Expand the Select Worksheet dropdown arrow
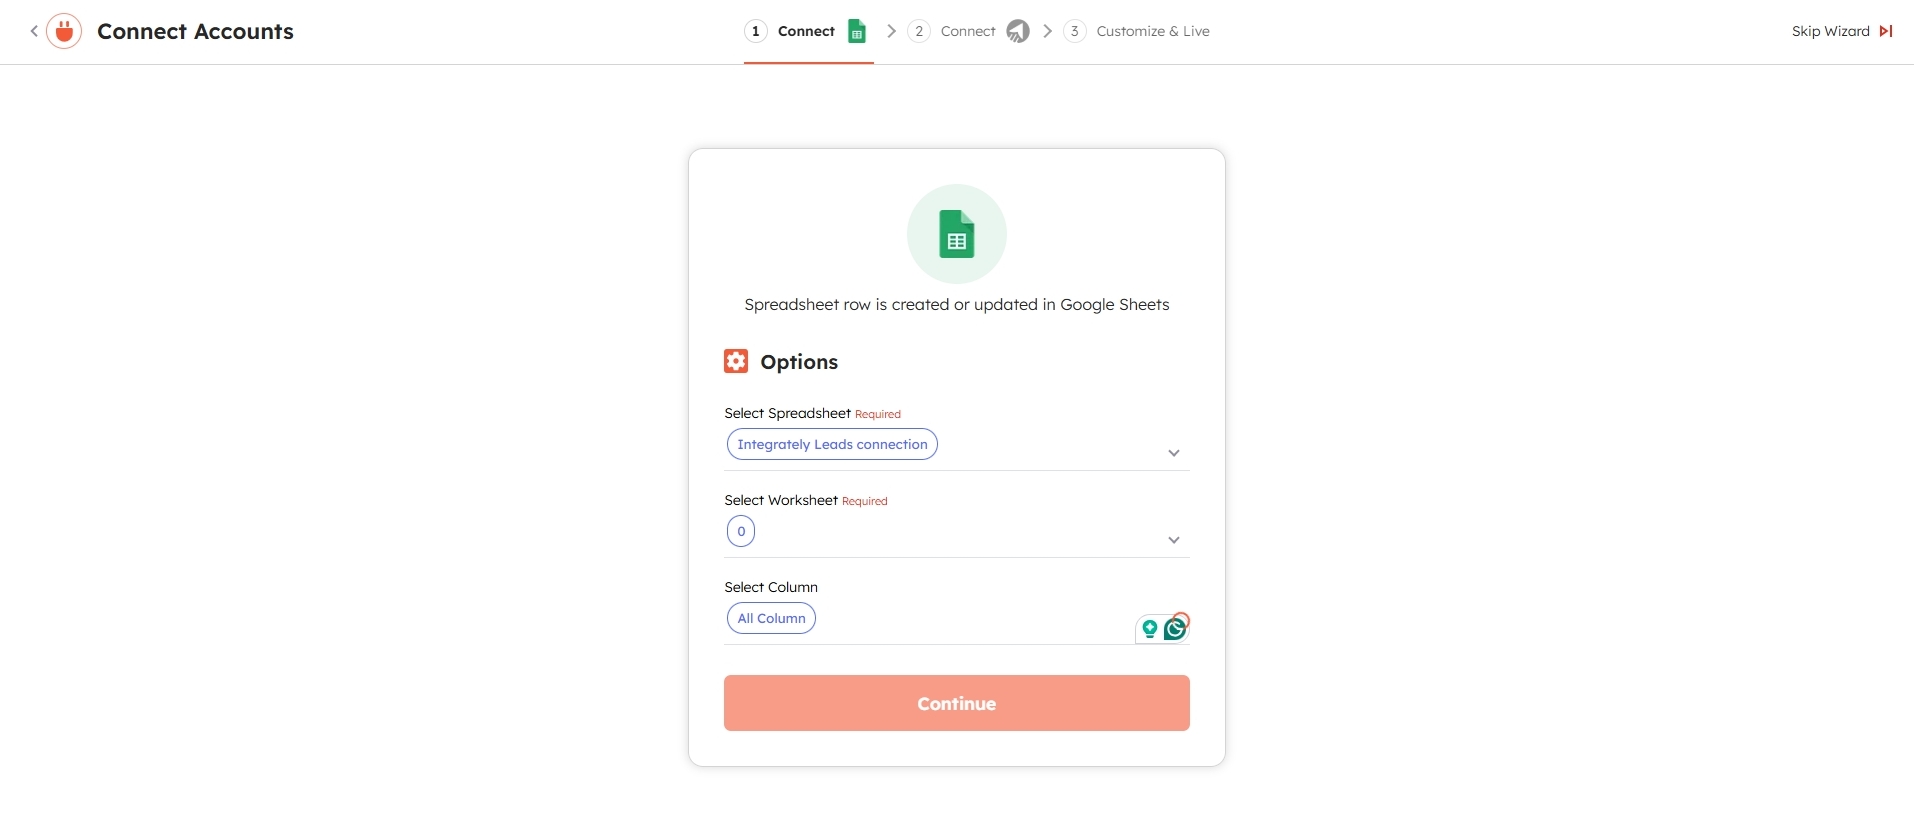The width and height of the screenshot is (1914, 839). point(1174,540)
